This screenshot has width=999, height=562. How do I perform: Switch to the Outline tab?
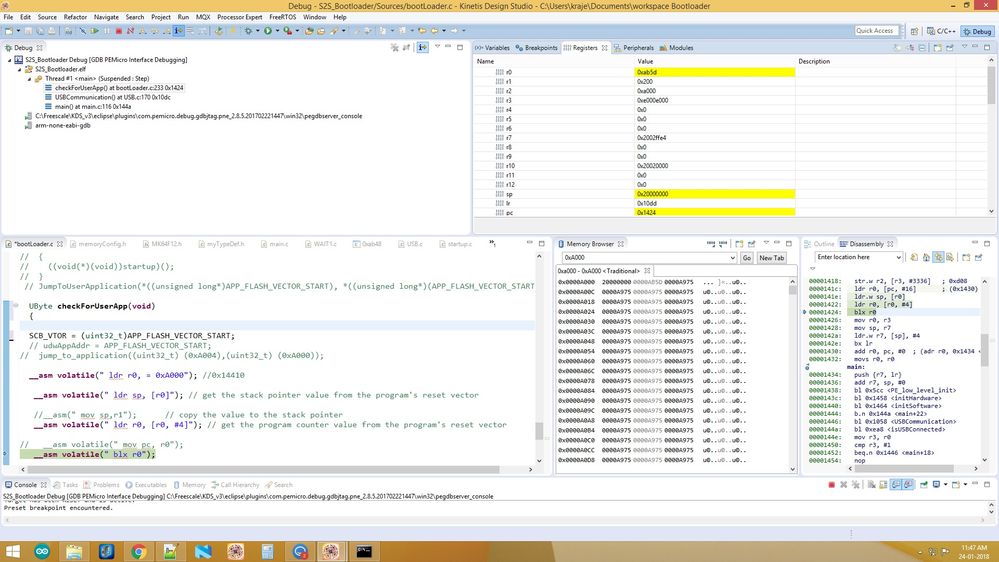(819, 244)
